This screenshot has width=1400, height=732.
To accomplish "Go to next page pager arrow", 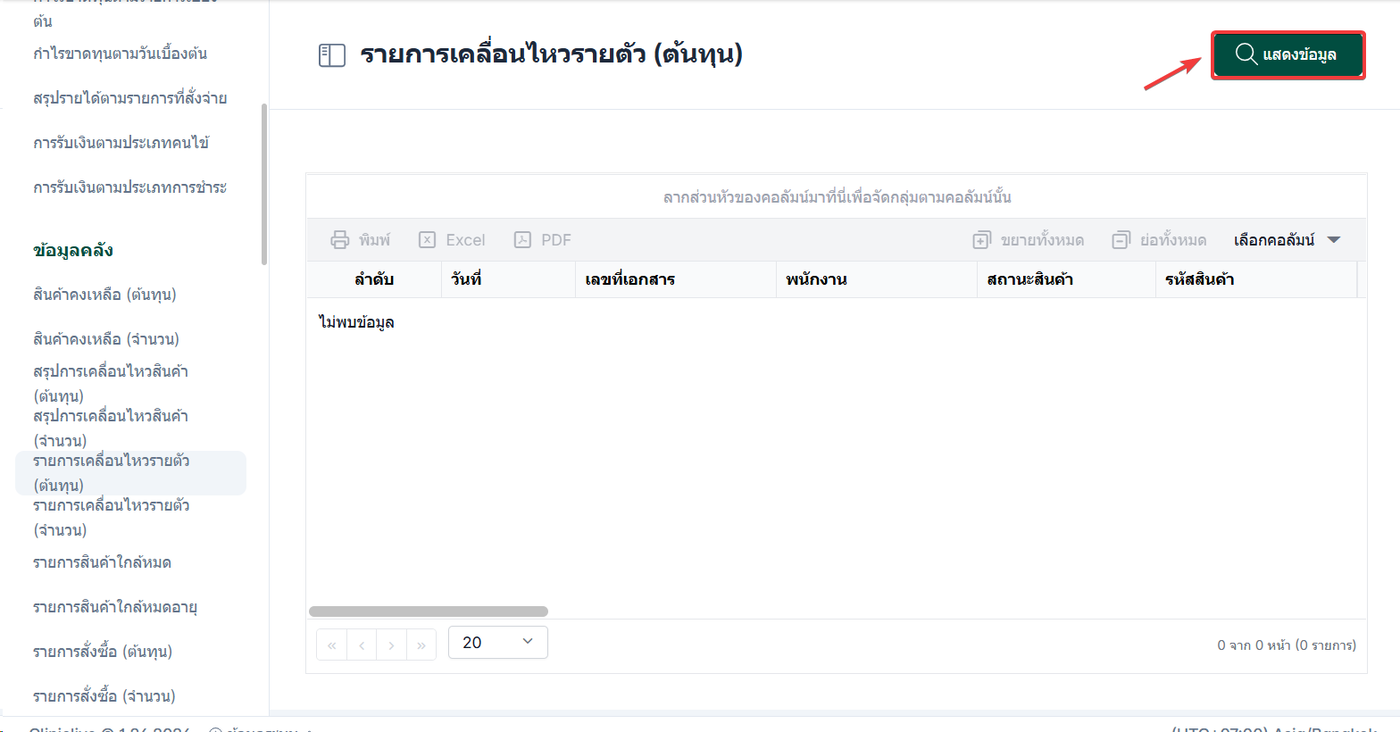I will pyautogui.click(x=392, y=645).
